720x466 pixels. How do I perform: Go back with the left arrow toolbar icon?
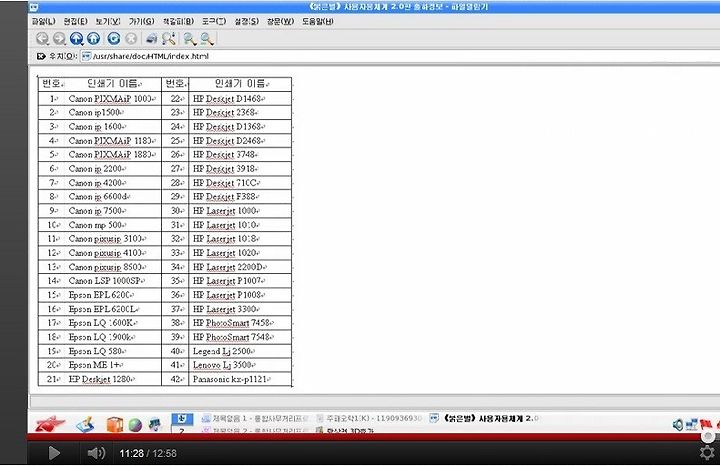click(x=43, y=39)
